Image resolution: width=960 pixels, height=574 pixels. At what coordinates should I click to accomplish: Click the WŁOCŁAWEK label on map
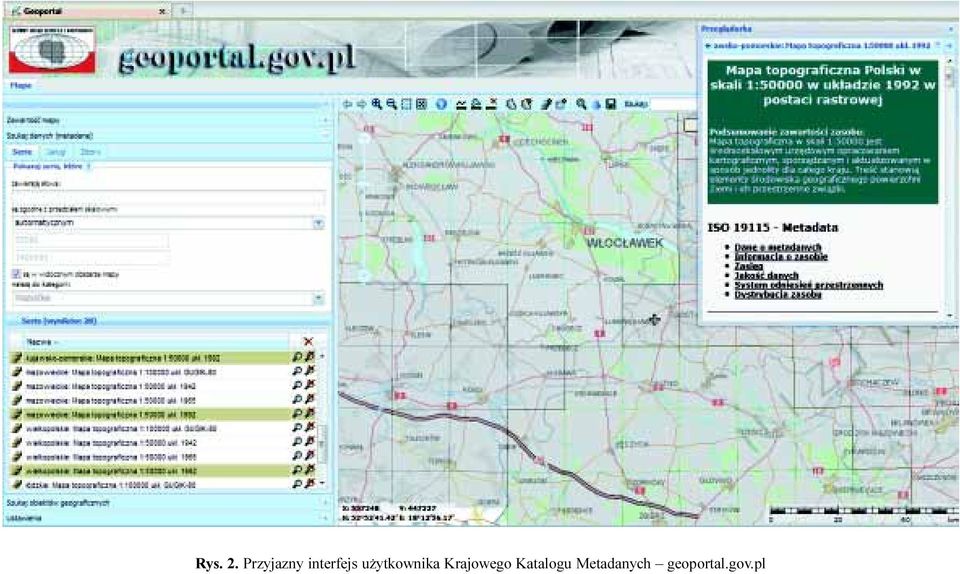click(x=624, y=243)
